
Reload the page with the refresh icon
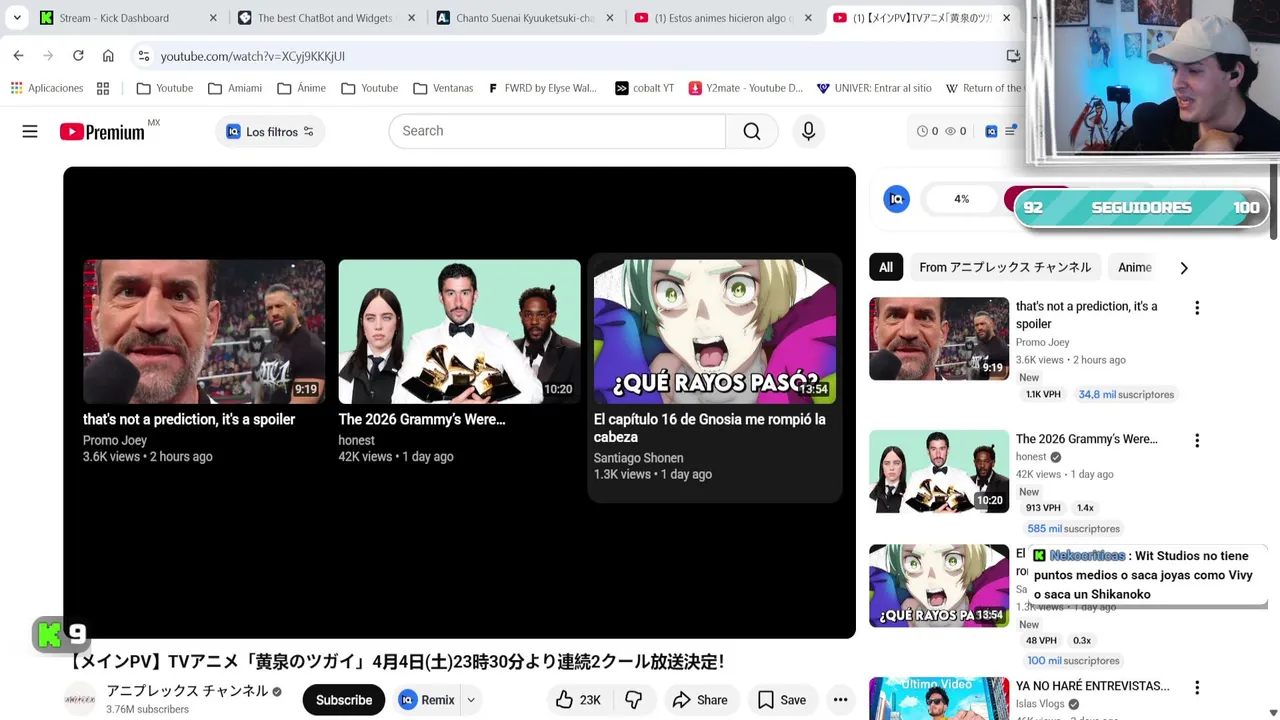pyautogui.click(x=78, y=56)
